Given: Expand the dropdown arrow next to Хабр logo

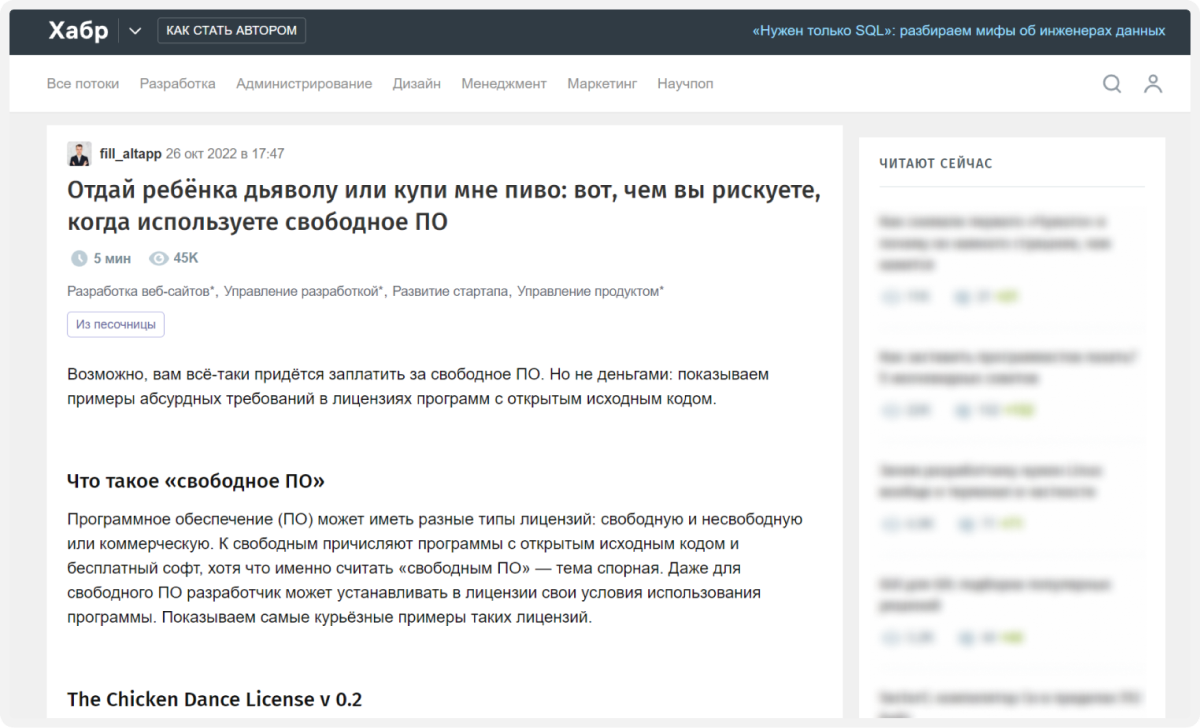Looking at the screenshot, I should [135, 31].
